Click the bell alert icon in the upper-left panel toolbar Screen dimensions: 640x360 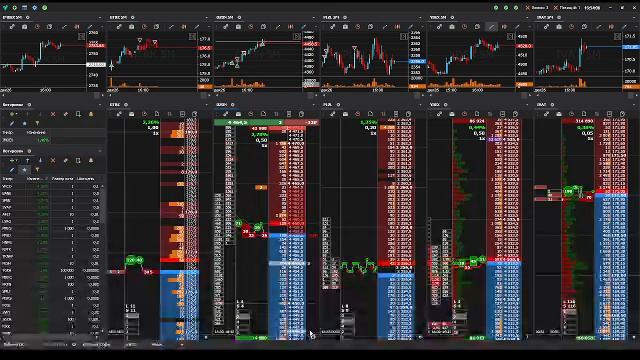(91, 114)
